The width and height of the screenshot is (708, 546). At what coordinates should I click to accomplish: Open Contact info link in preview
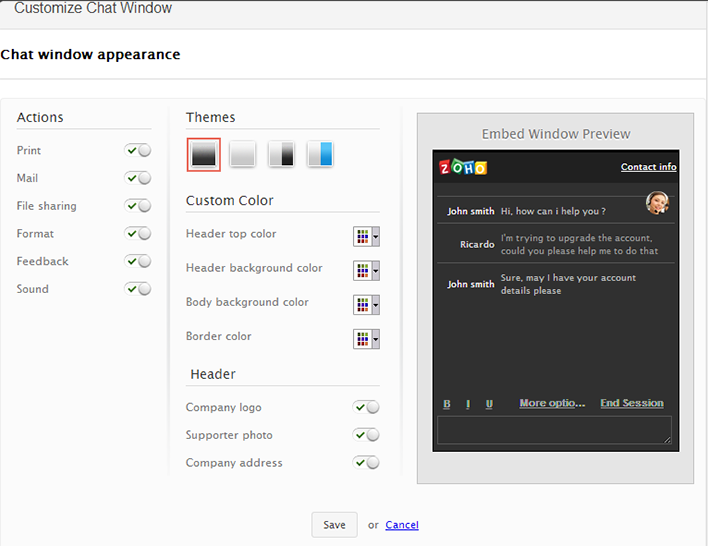[648, 167]
